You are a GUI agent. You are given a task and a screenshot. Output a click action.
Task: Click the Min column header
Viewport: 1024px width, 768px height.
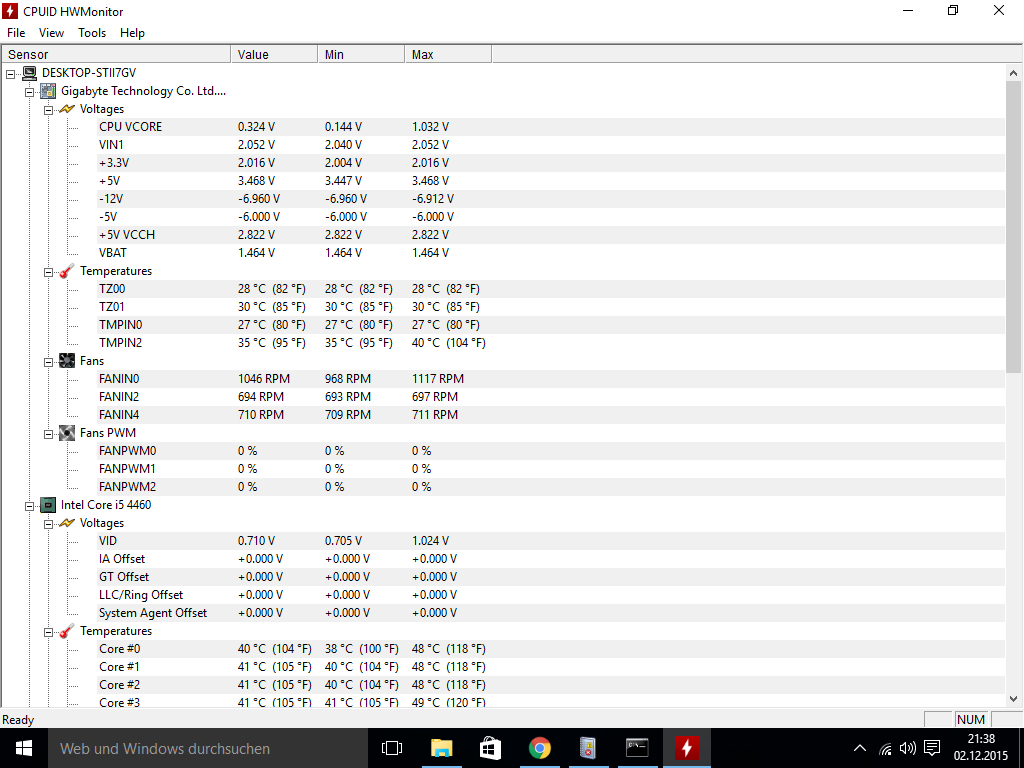[361, 54]
